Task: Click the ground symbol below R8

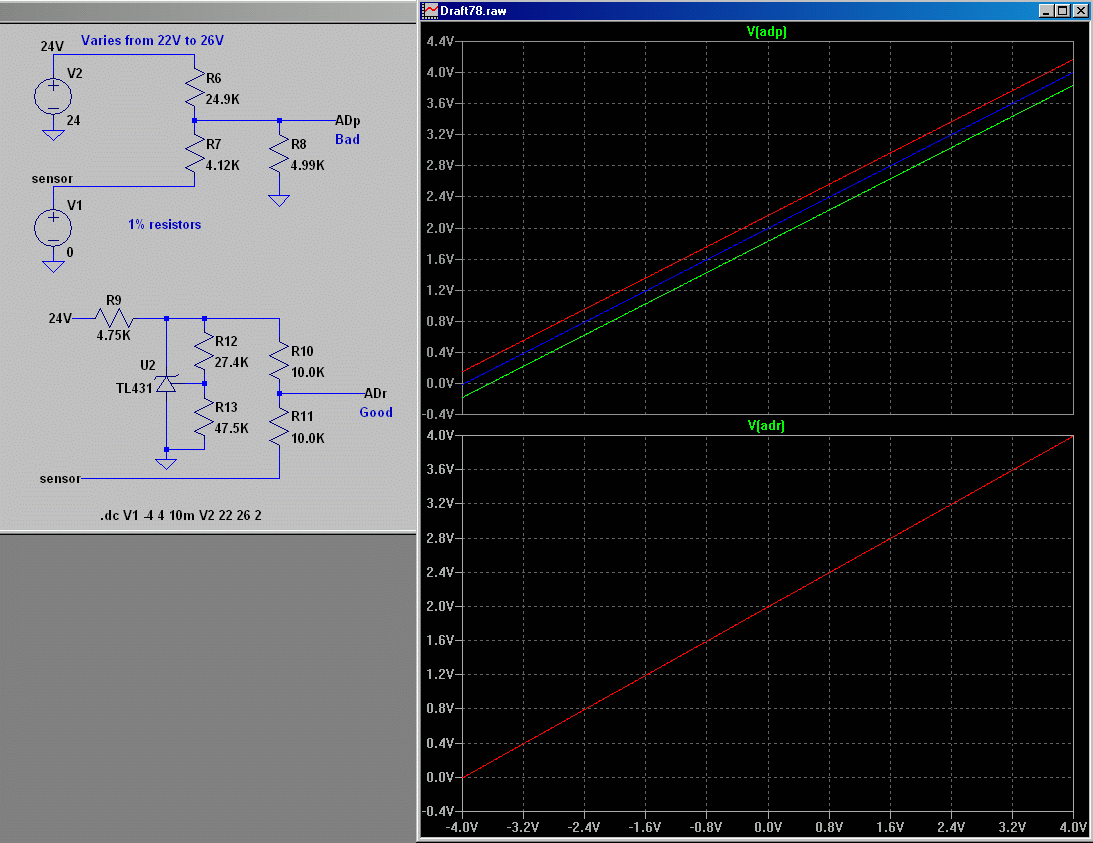Action: tap(279, 200)
